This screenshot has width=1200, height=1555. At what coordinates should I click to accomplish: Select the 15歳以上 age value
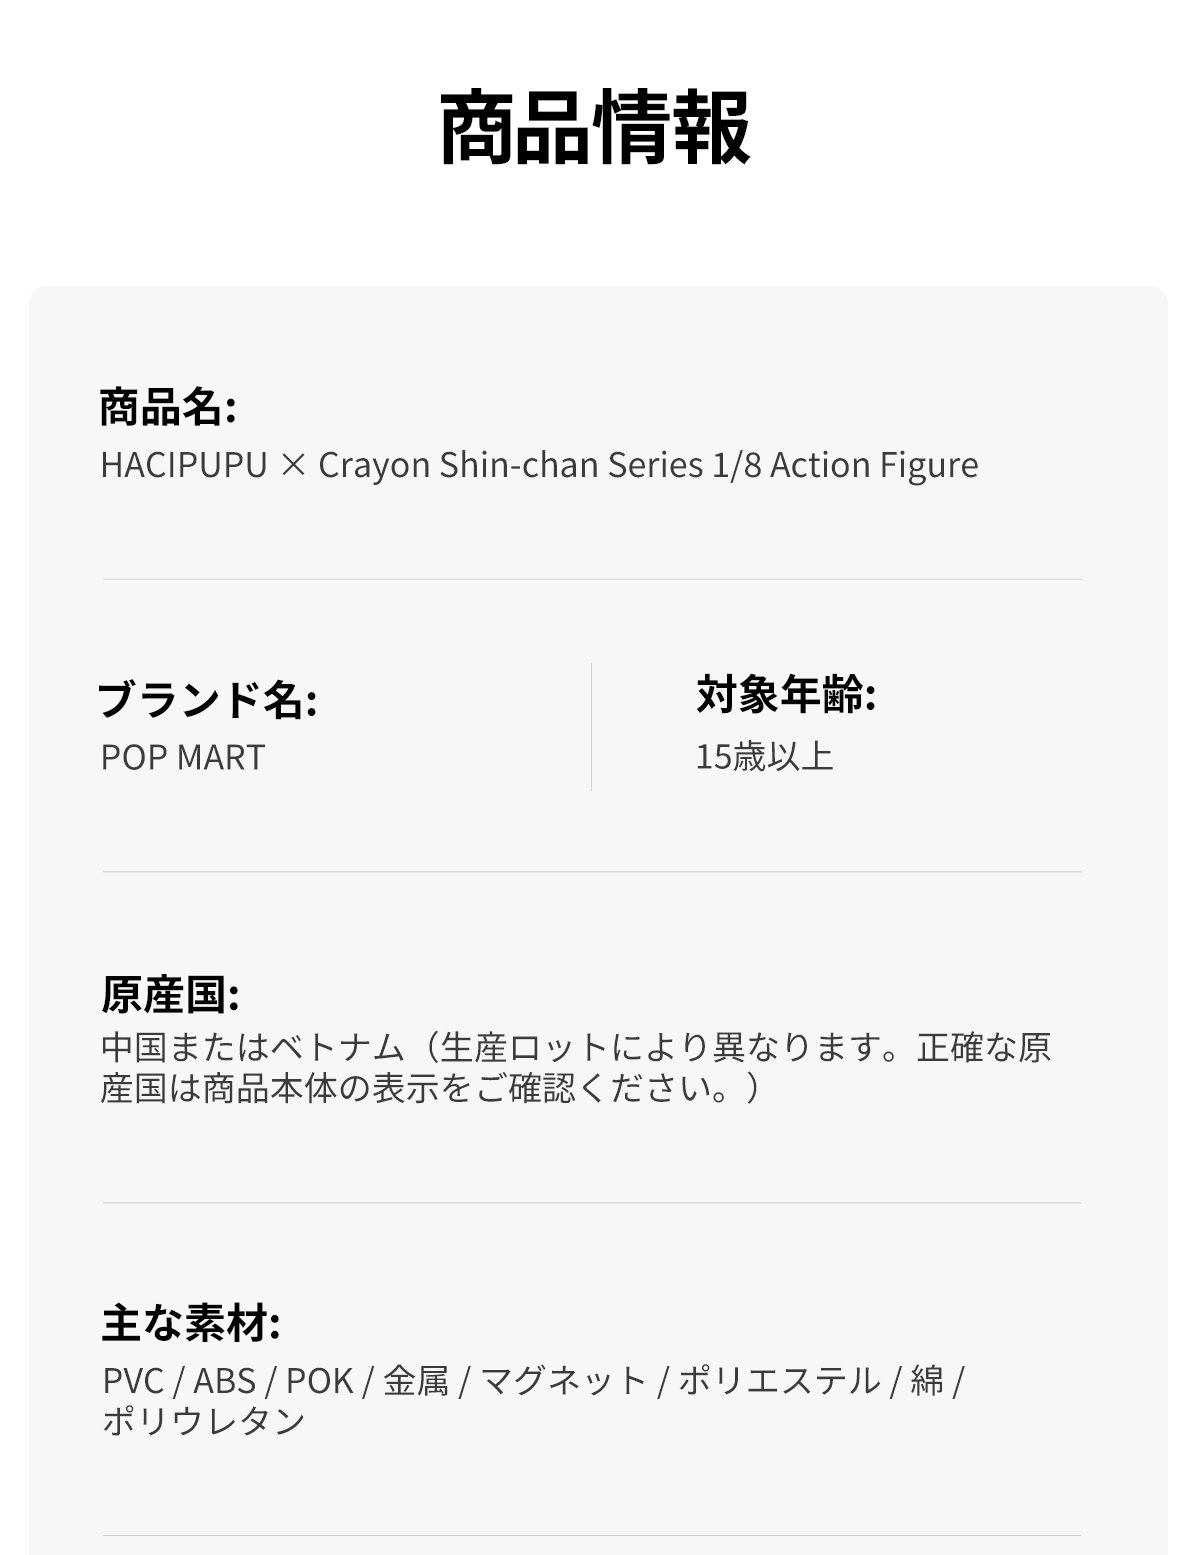765,756
